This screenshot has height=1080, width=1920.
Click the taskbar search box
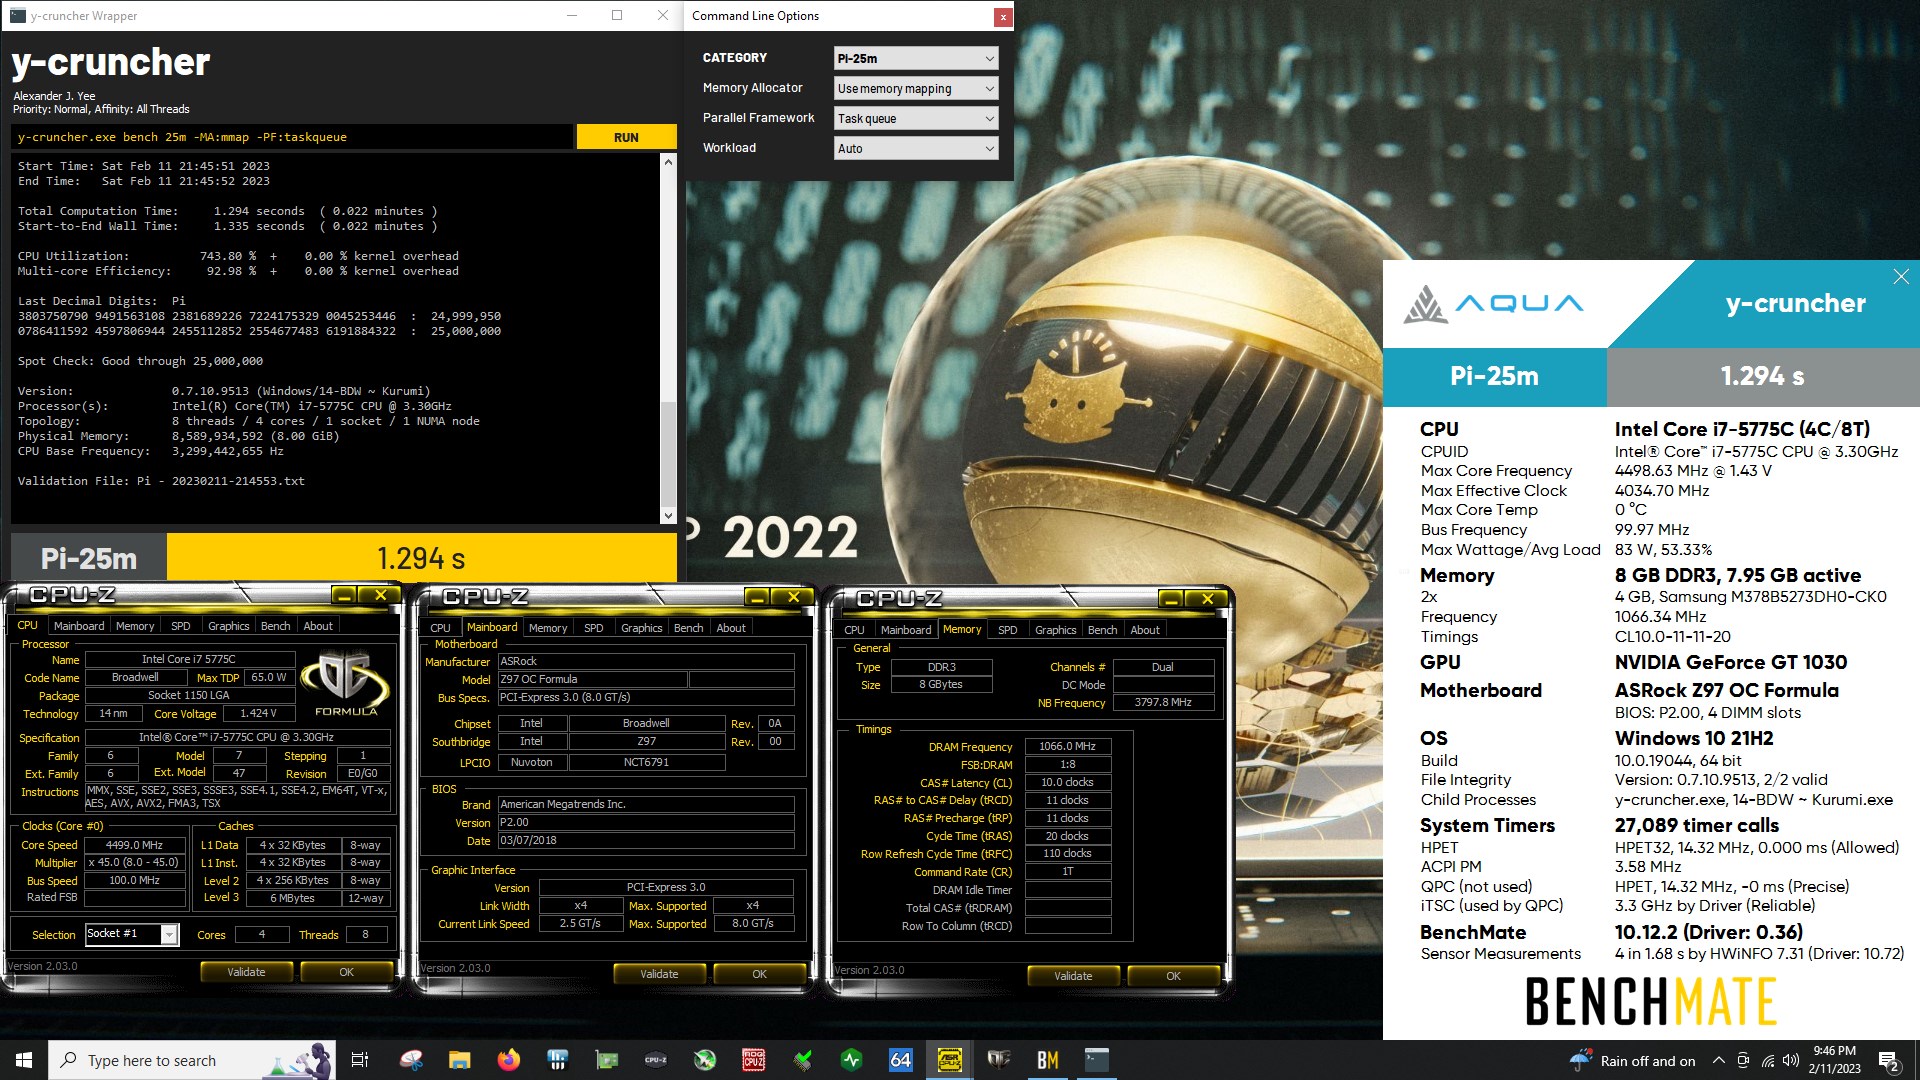pyautogui.click(x=192, y=1060)
